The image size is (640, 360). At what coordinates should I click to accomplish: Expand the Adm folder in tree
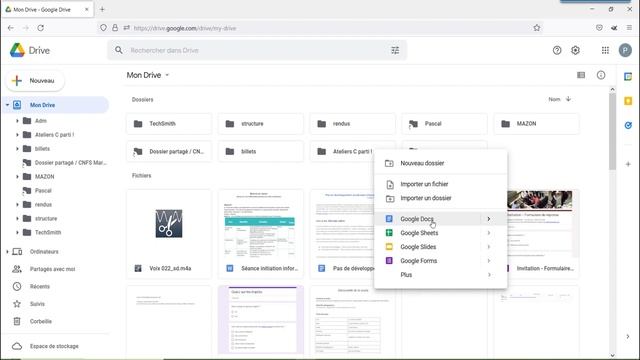point(17,121)
